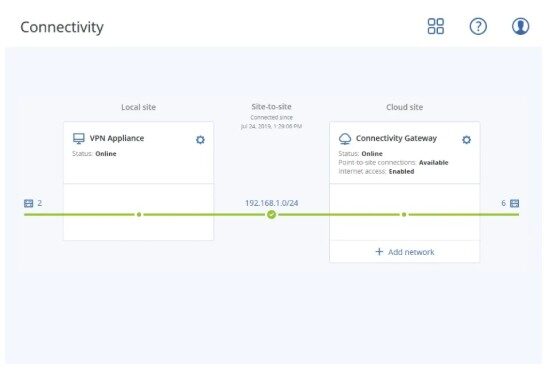Click the Cloud site heading
This screenshot has height=372, width=547.
pos(405,107)
